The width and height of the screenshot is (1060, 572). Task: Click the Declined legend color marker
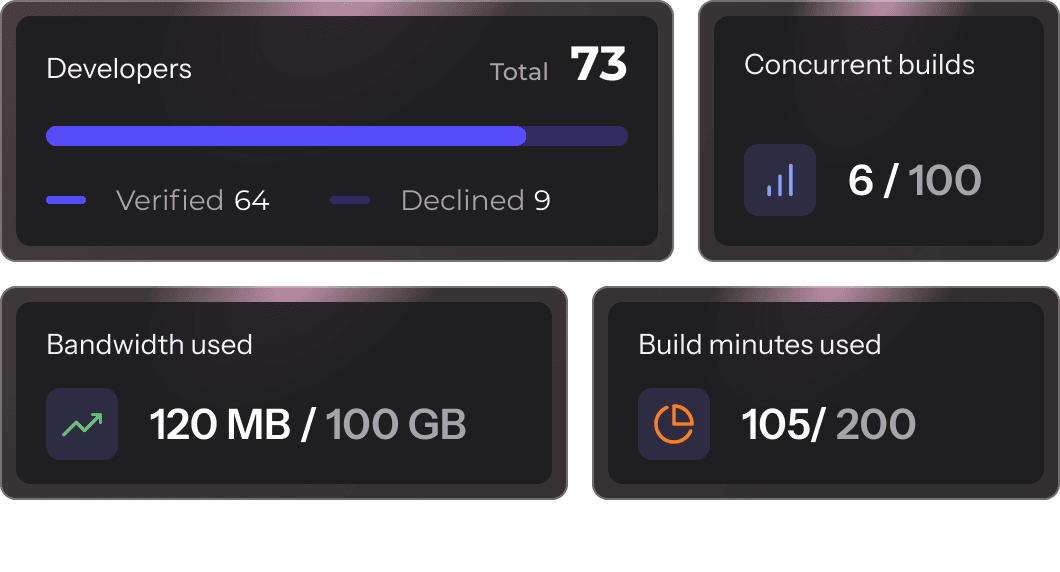(350, 201)
